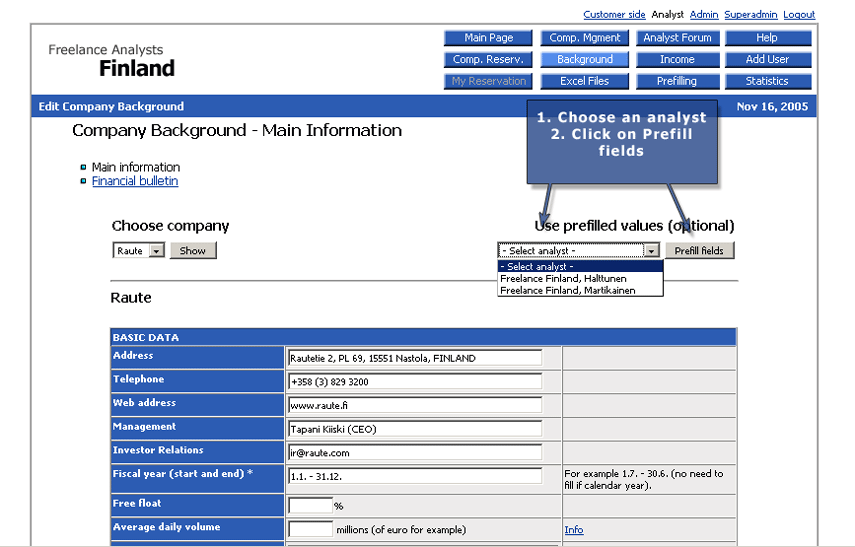Select Freelance Finland, Martikainen option
The height and width of the screenshot is (547, 855).
(580, 291)
